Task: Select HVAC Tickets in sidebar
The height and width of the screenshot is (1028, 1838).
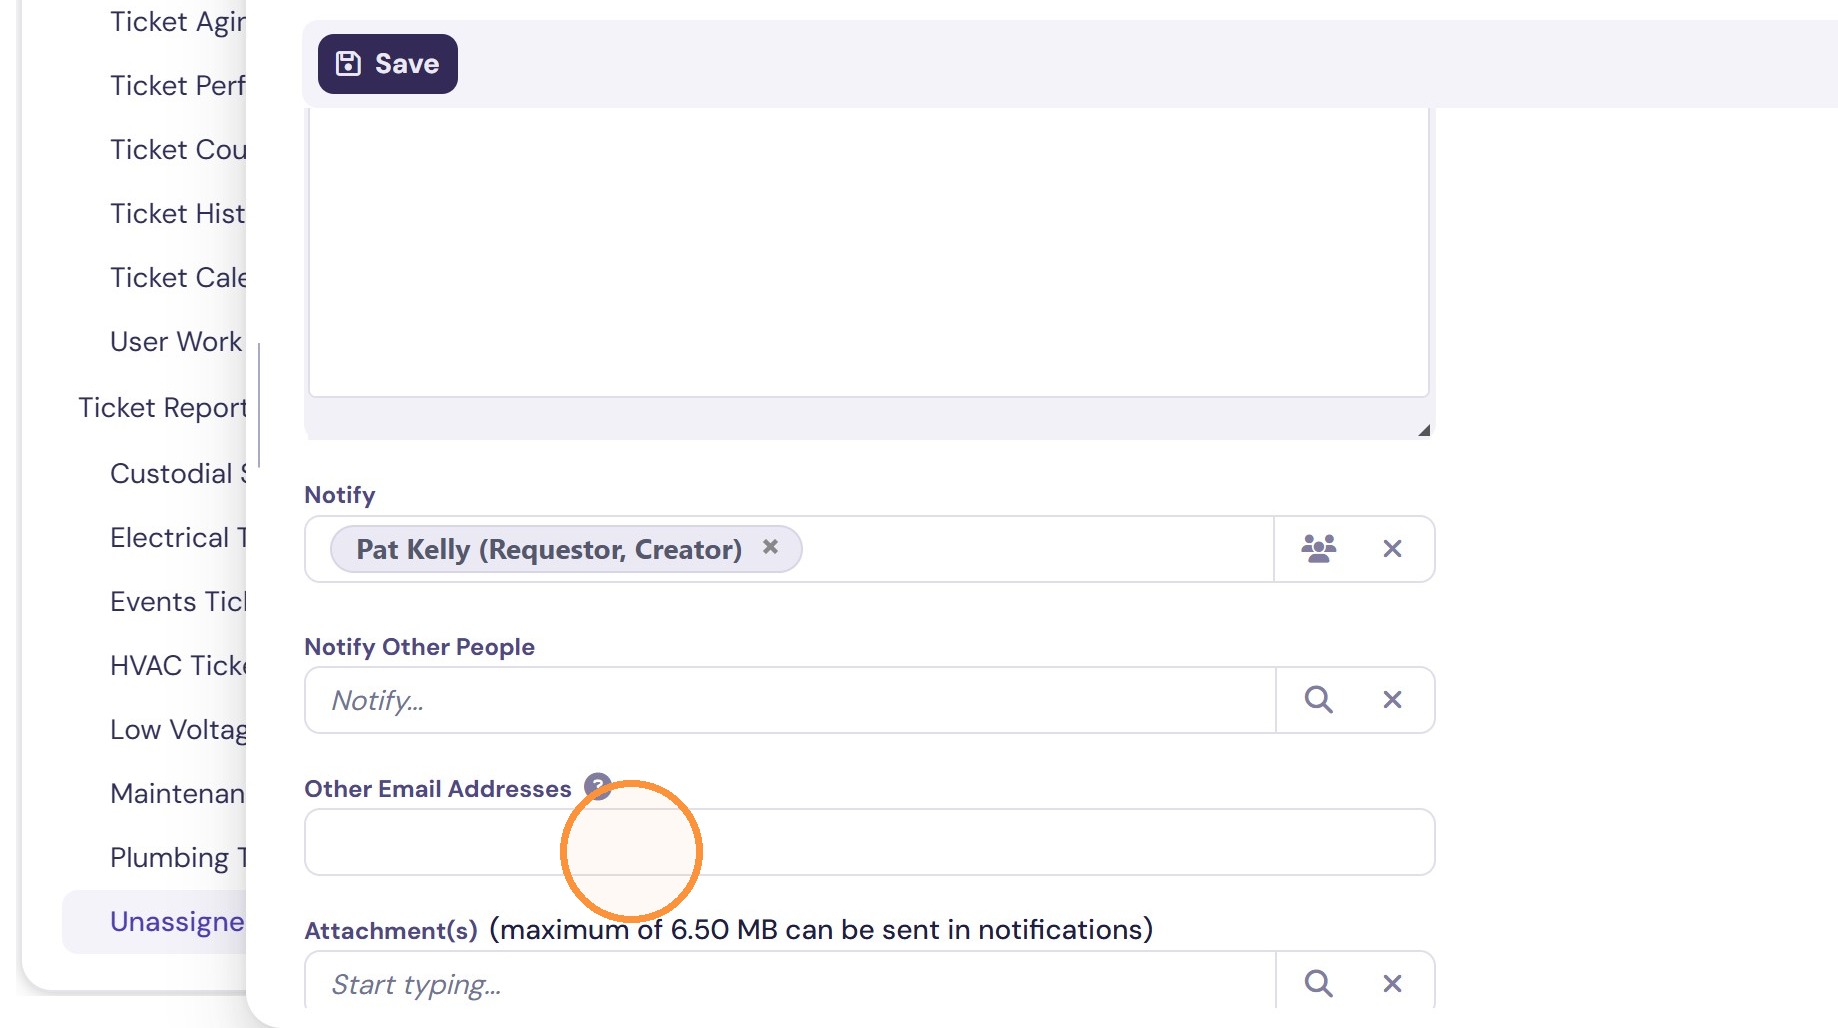Action: point(177,666)
